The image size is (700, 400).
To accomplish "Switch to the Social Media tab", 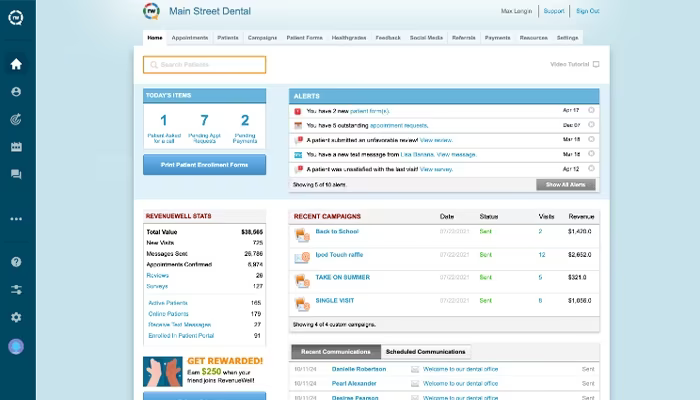I will [426, 38].
